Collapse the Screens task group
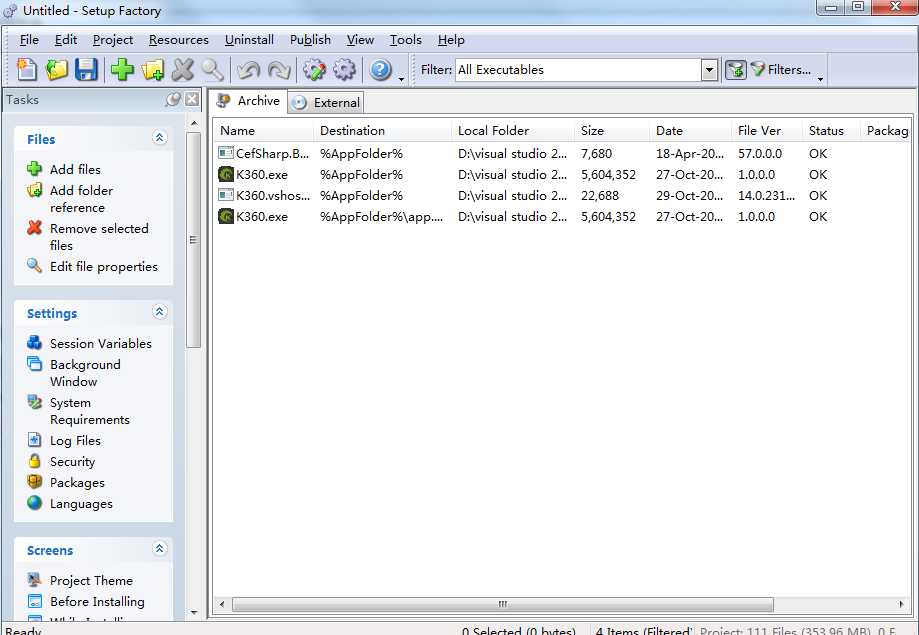Viewport: 919px width, 635px height. click(x=159, y=549)
